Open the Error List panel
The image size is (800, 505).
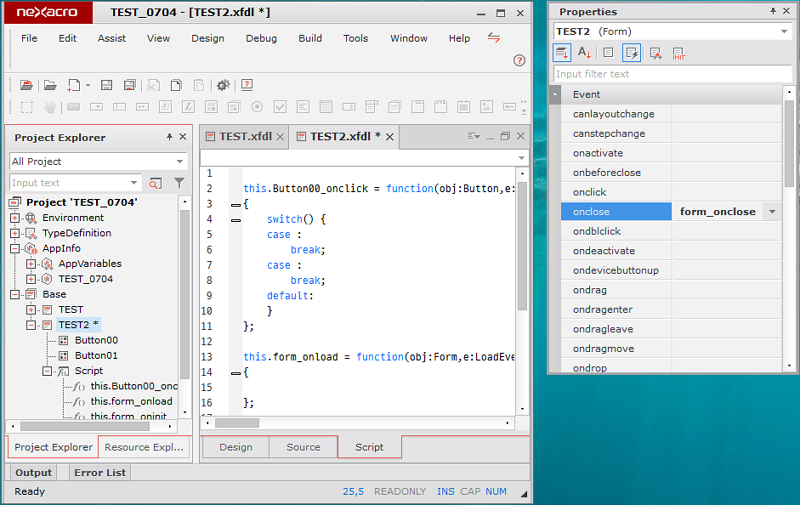101,472
